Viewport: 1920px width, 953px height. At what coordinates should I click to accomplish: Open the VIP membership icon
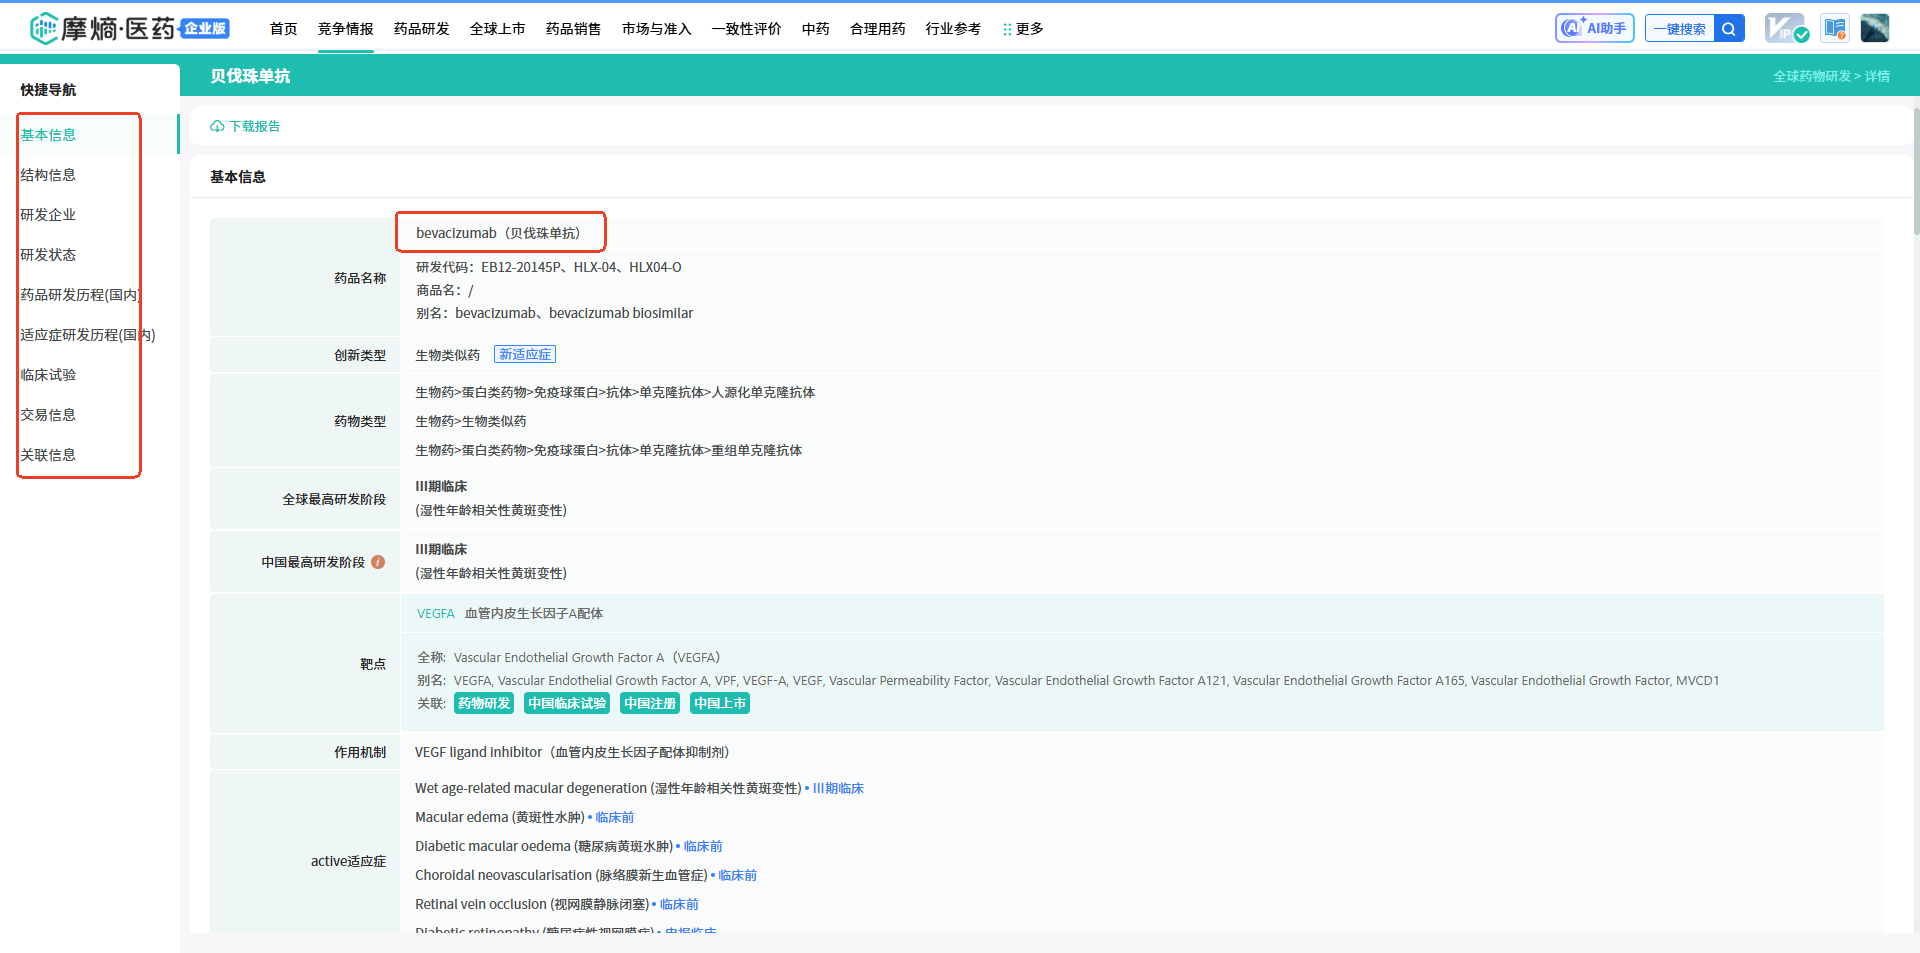pyautogui.click(x=1787, y=28)
